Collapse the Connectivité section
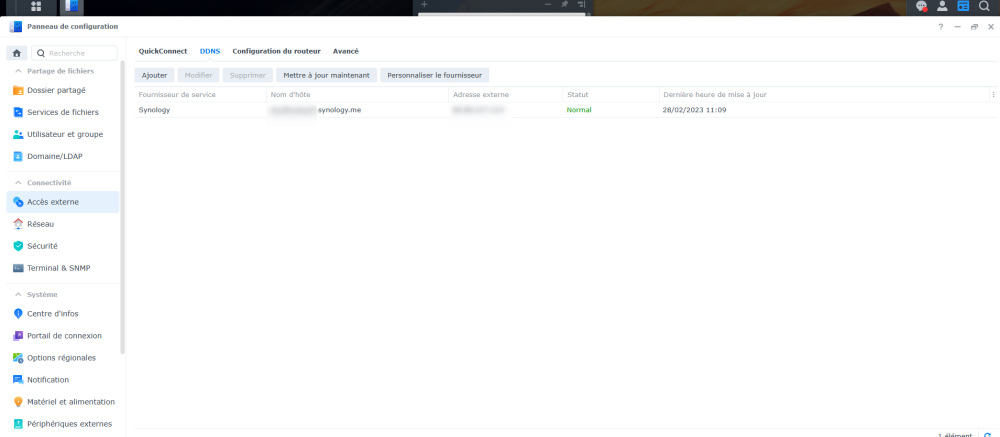The height and width of the screenshot is (437, 1000). click(x=18, y=182)
